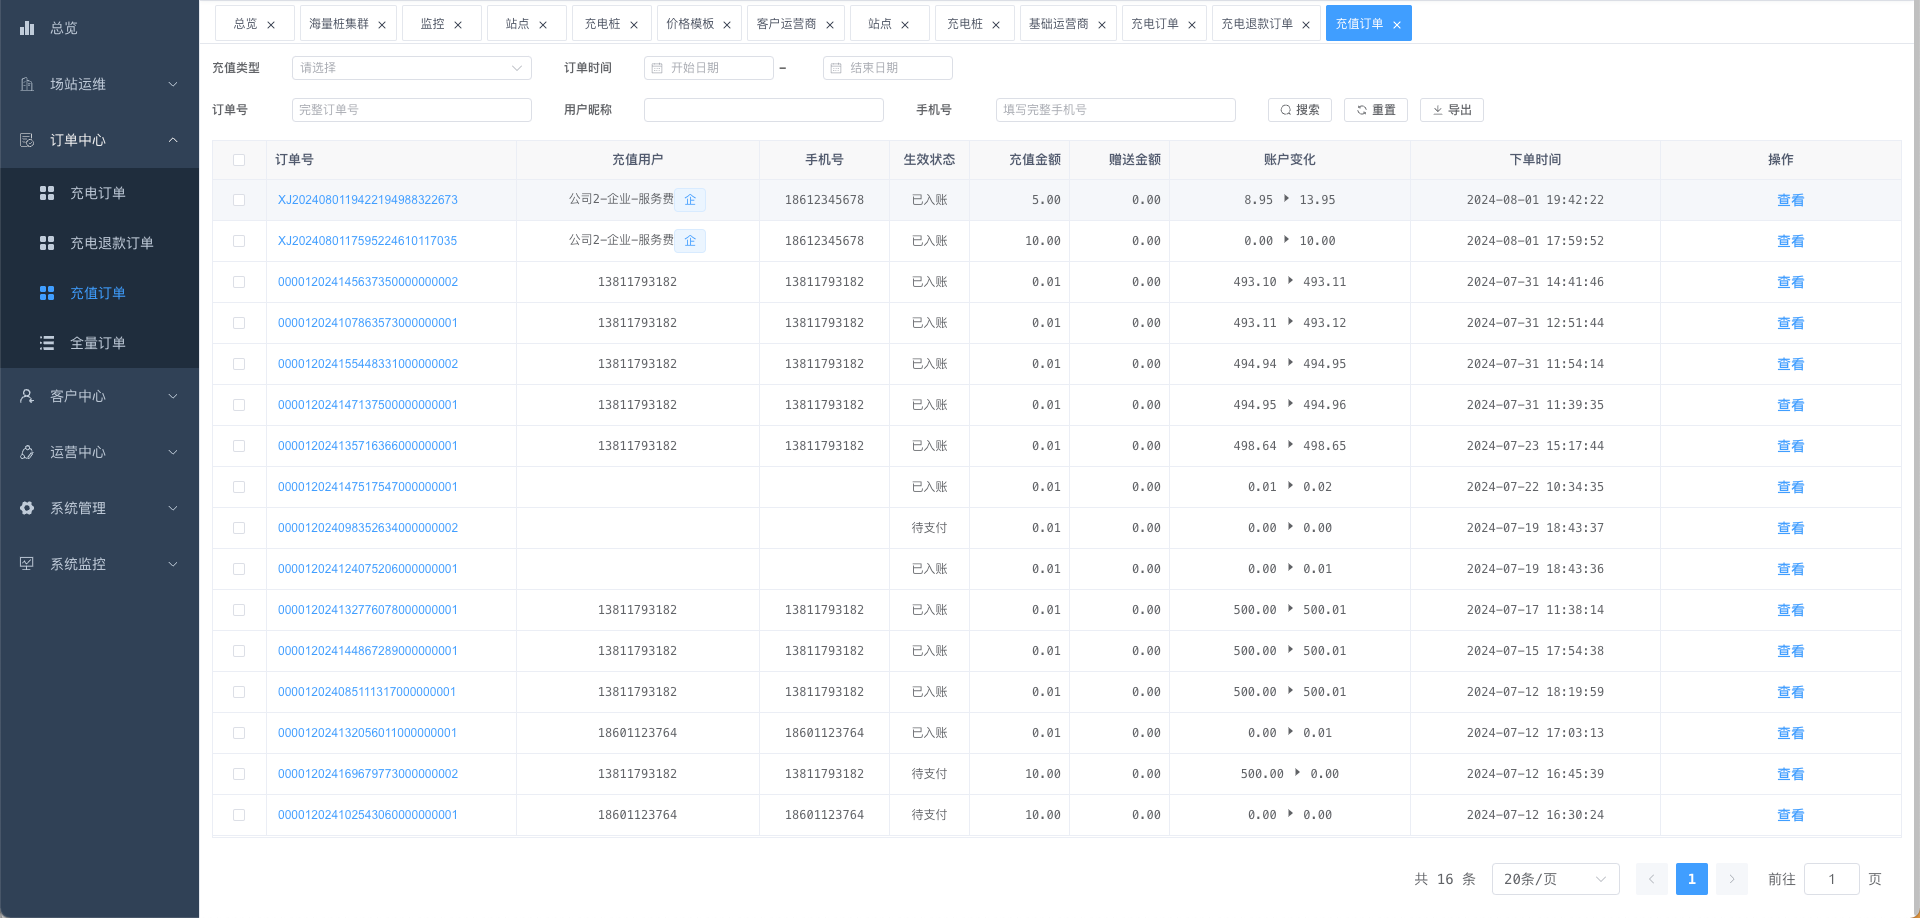The width and height of the screenshot is (1920, 918).
Task: Click the 场站运维 sidebar icon
Action: coord(27,84)
